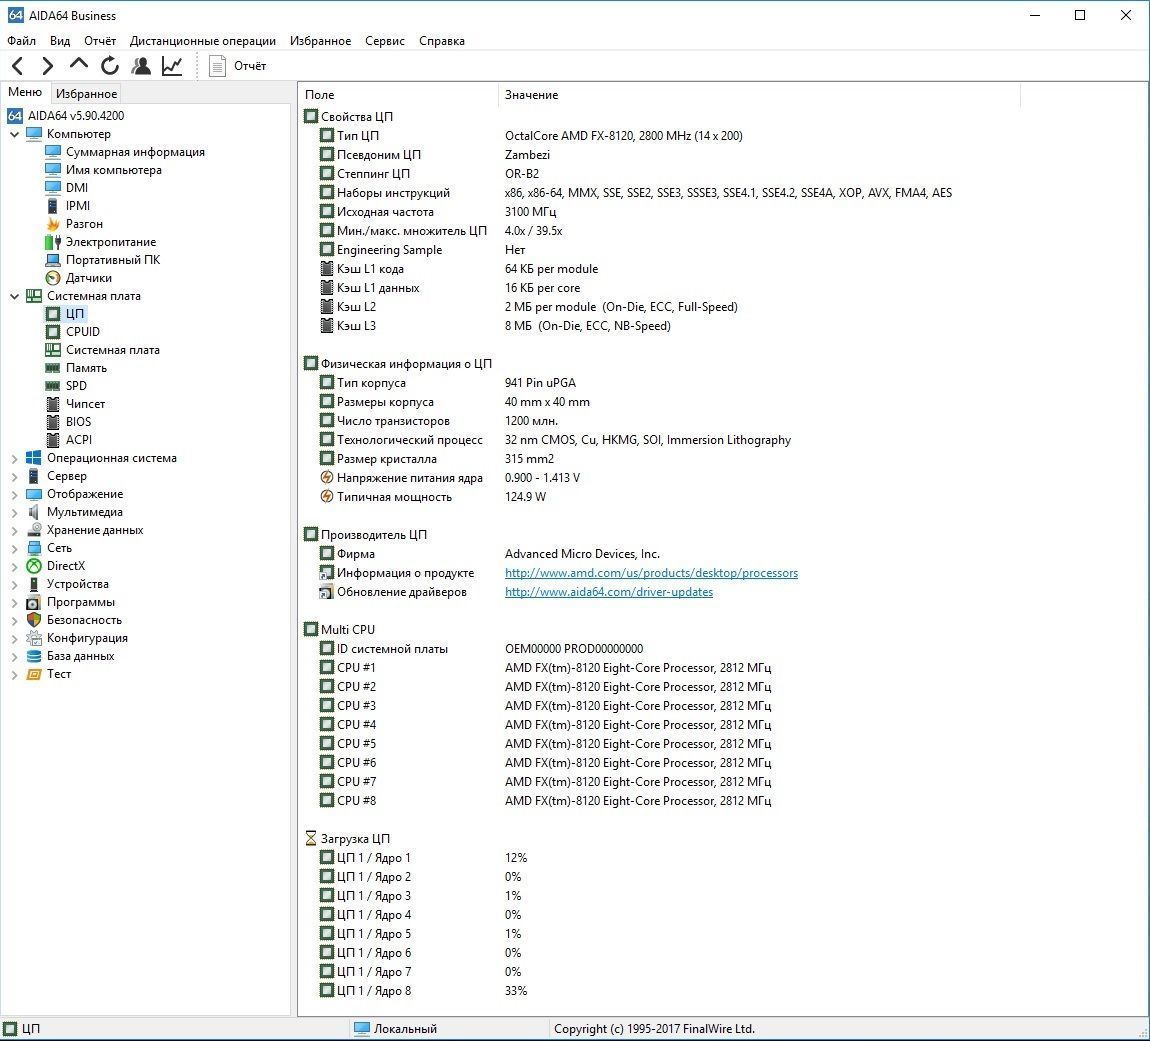This screenshot has width=1150, height=1041.
Task: Click the SPD memory icon
Action: 53,386
